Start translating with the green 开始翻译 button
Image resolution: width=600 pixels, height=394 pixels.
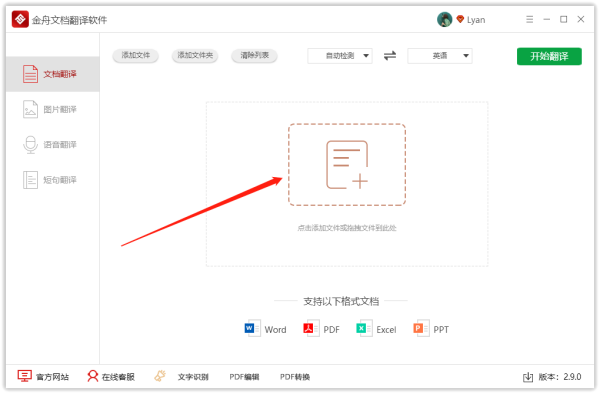click(549, 56)
